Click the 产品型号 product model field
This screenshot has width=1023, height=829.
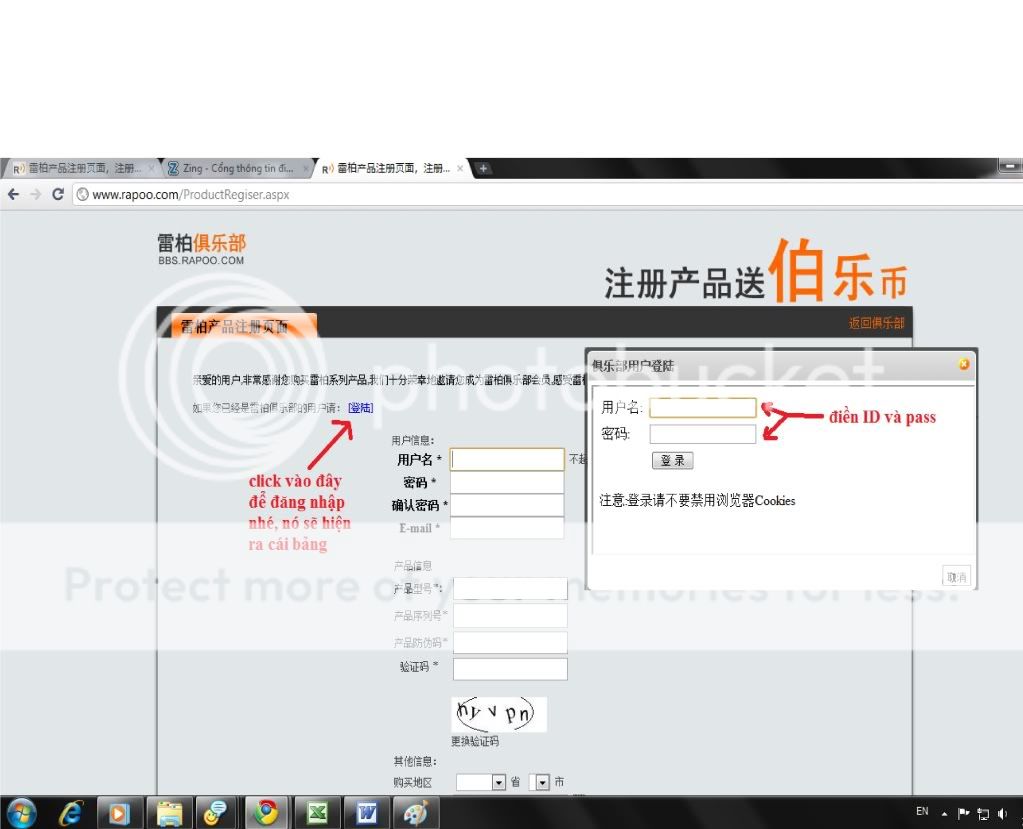pyautogui.click(x=510, y=588)
